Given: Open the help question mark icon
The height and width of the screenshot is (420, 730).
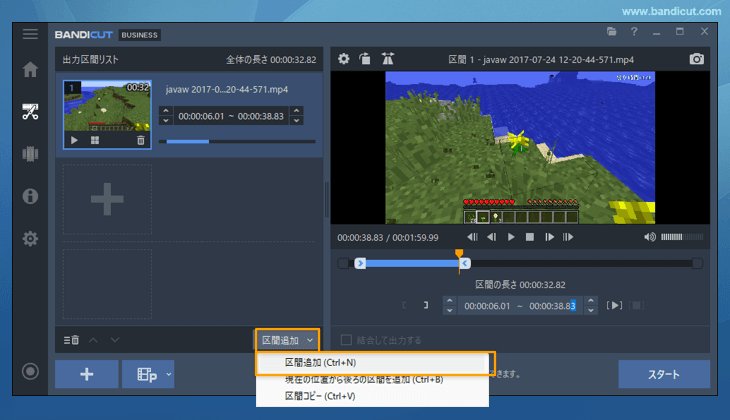Looking at the screenshot, I should (634, 32).
